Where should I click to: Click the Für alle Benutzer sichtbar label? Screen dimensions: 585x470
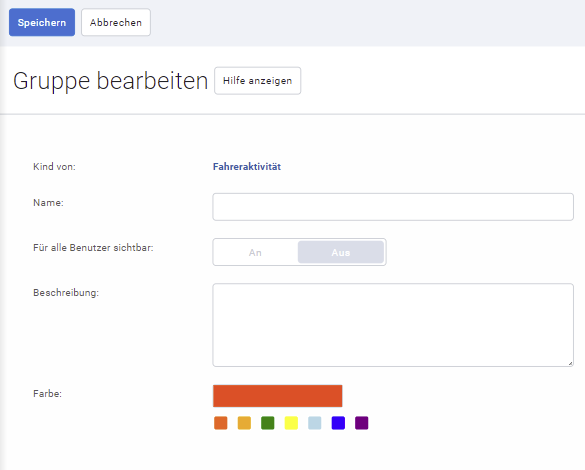tap(93, 248)
